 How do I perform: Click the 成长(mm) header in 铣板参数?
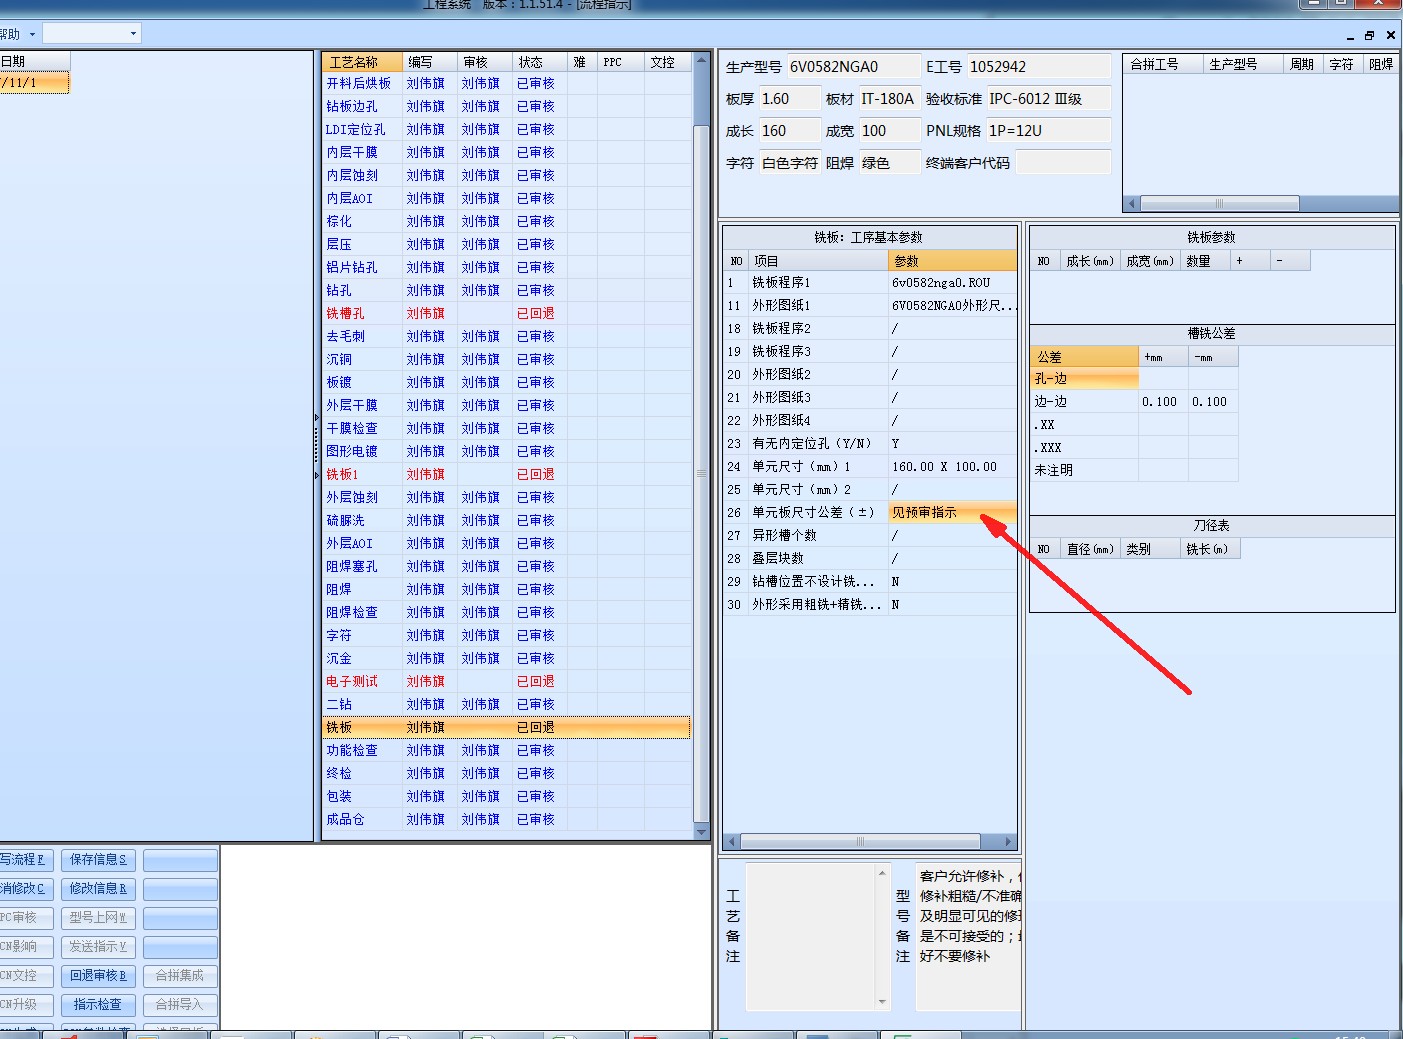pos(1089,261)
